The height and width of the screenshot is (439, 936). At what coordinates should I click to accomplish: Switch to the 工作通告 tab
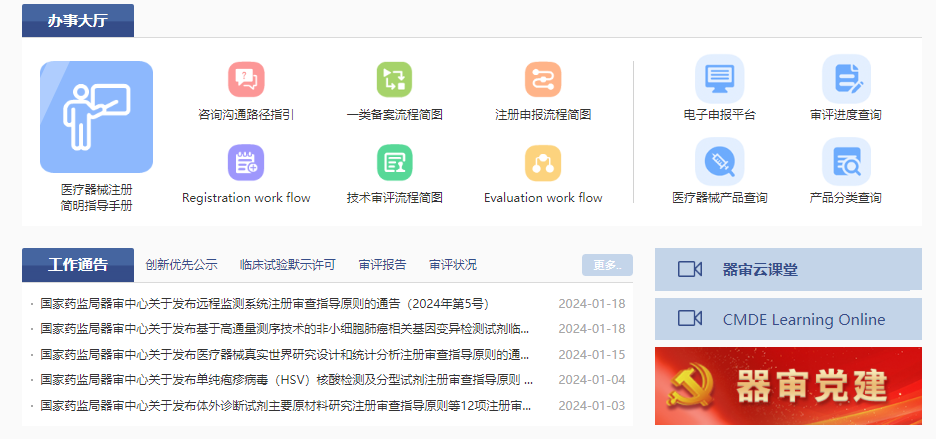click(x=78, y=265)
